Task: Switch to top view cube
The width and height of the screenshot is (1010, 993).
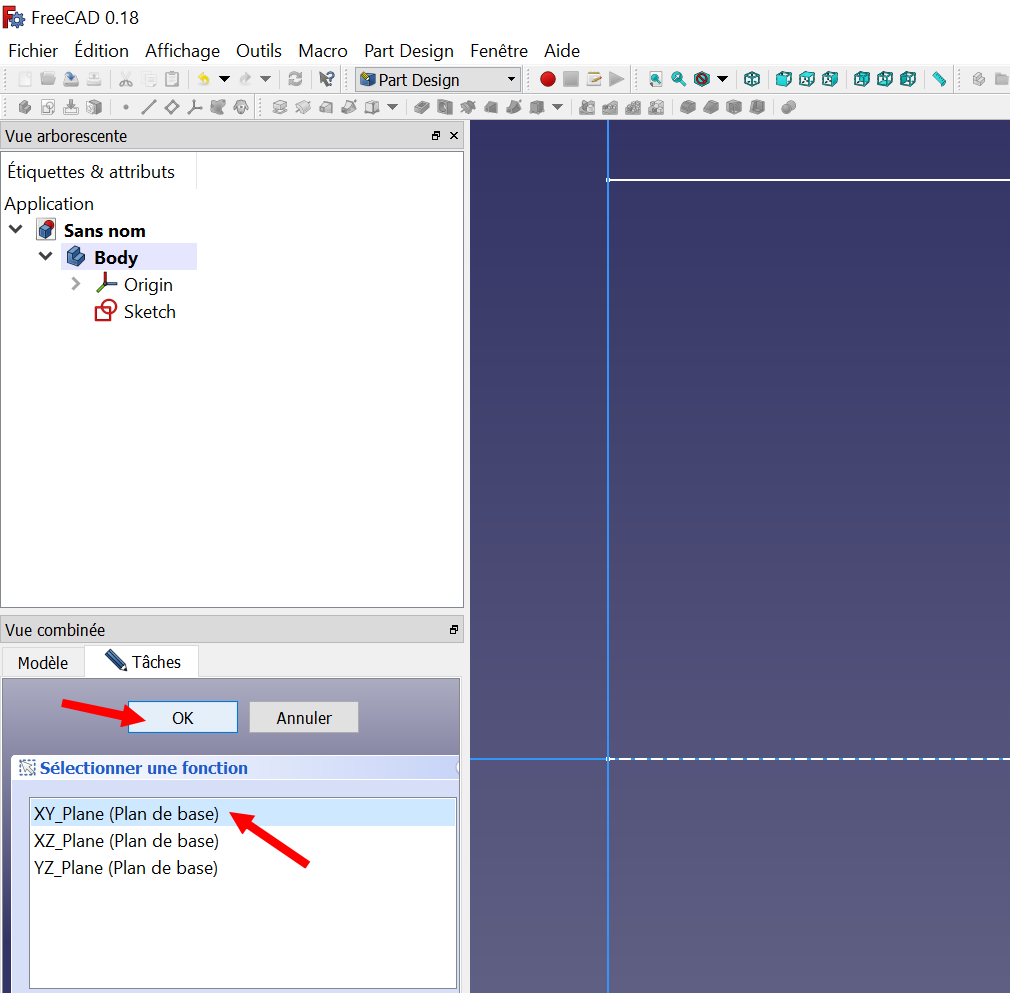Action: pos(806,79)
